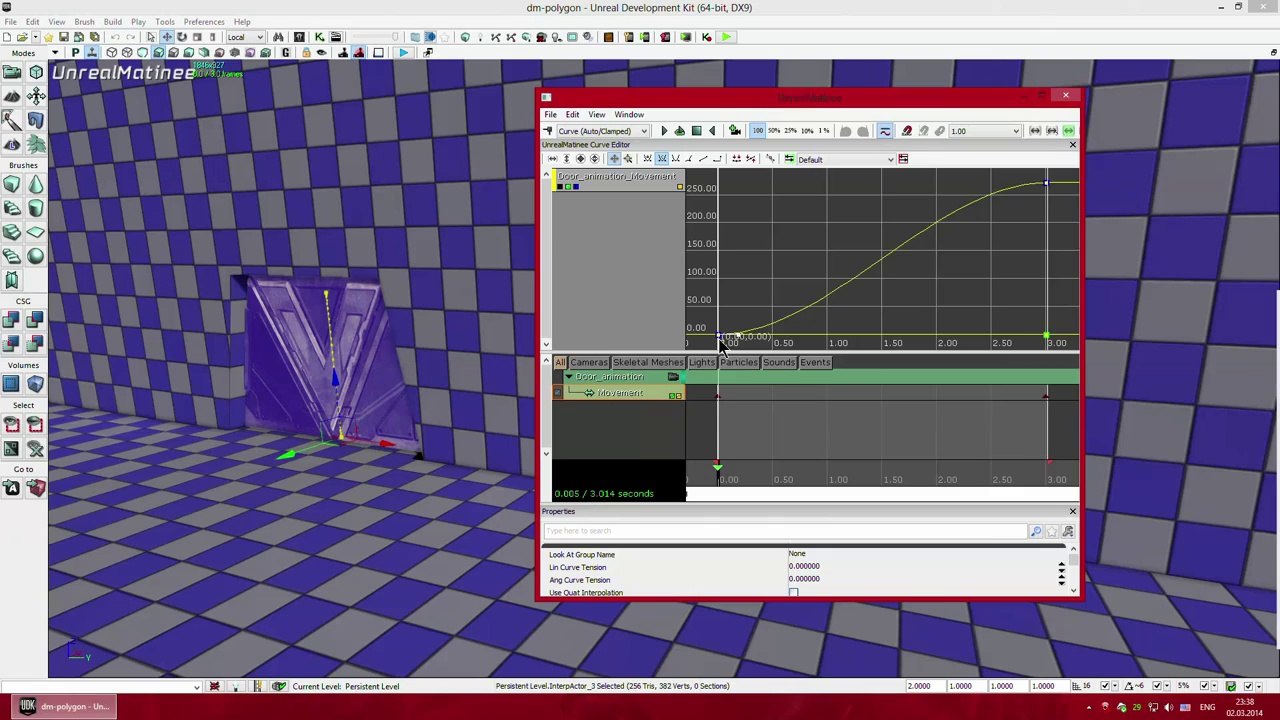Click the green color swatch under Door_animation_Movement

coord(568,187)
